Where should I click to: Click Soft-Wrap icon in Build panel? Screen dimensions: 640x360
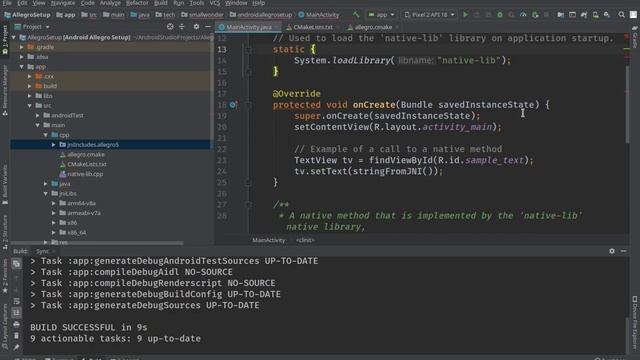(16, 301)
